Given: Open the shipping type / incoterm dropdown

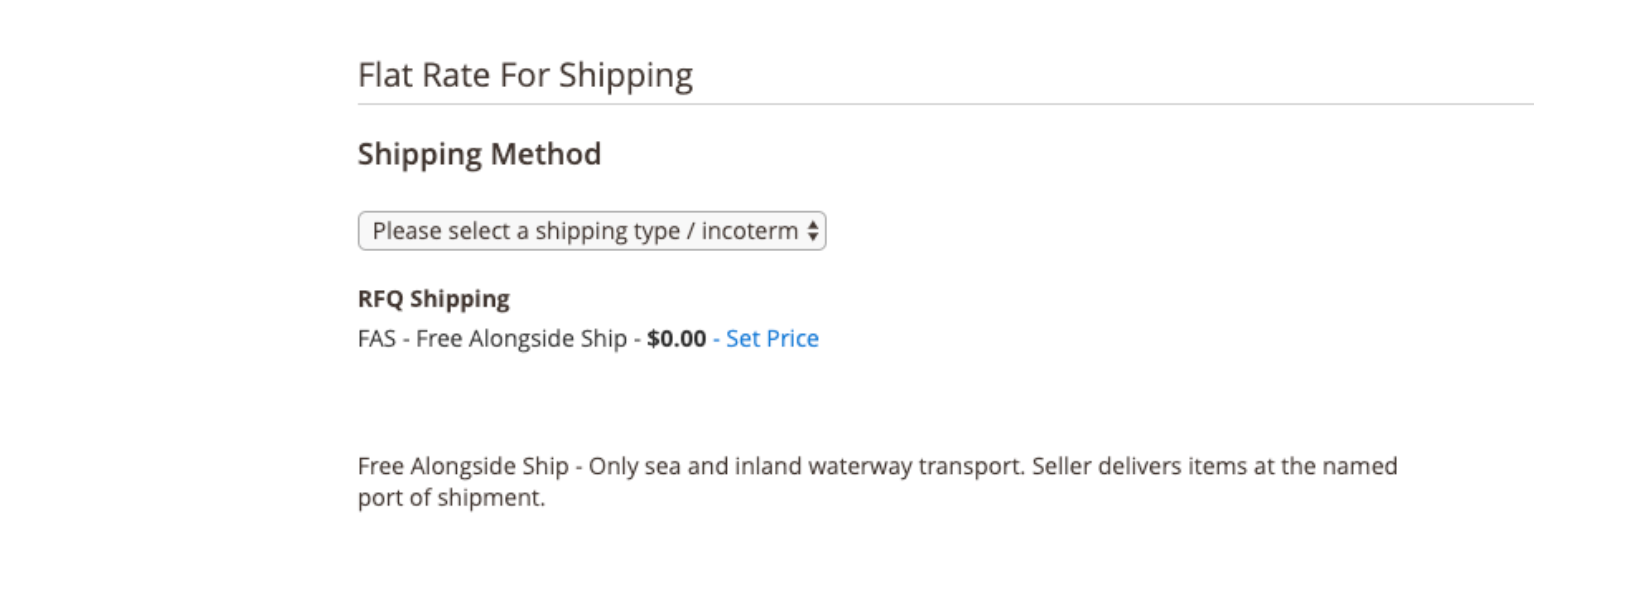Looking at the screenshot, I should click(591, 231).
